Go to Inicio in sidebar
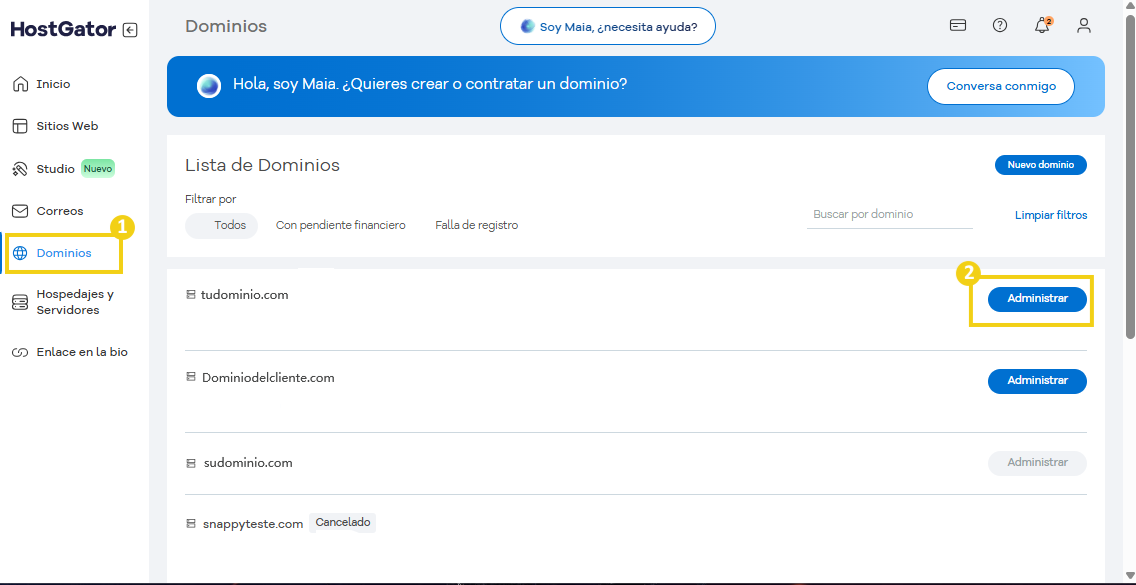Viewport: 1136px width, 585px height. coord(53,84)
